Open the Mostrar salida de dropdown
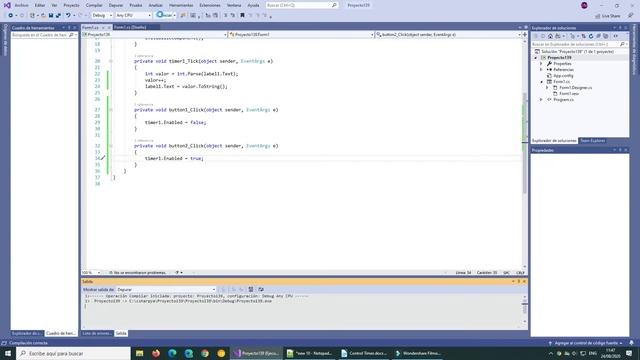Screen dimensions: 640x360 (x=165, y=289)
